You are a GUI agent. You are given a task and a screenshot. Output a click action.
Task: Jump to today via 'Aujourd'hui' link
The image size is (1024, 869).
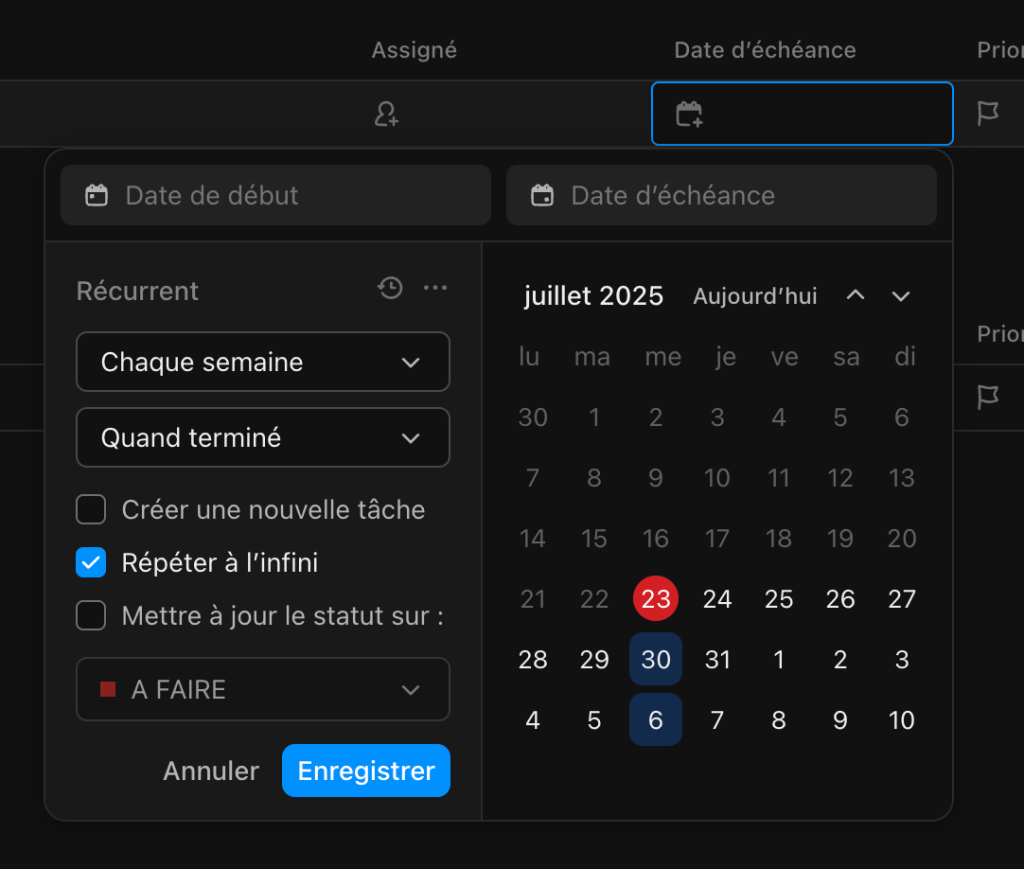coord(755,297)
